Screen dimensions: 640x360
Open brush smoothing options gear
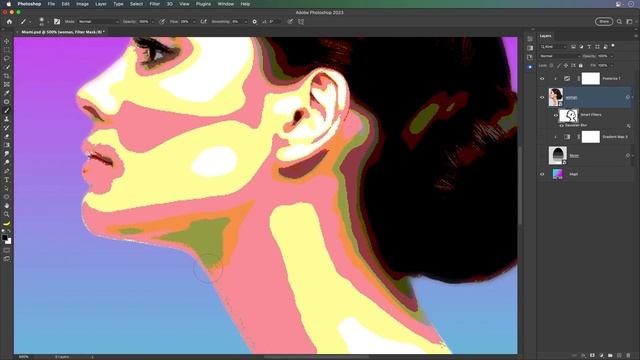point(255,22)
